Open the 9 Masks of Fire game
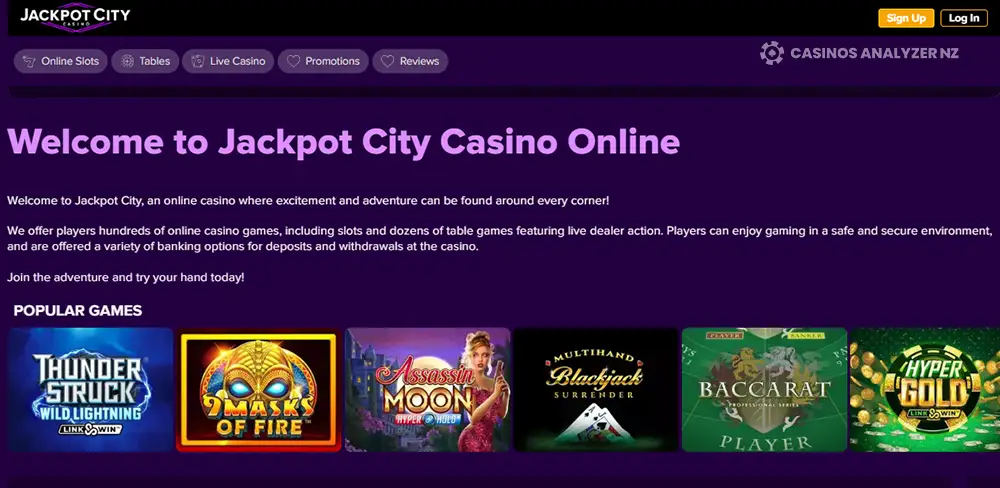Viewport: 1000px width, 488px height. tap(259, 390)
